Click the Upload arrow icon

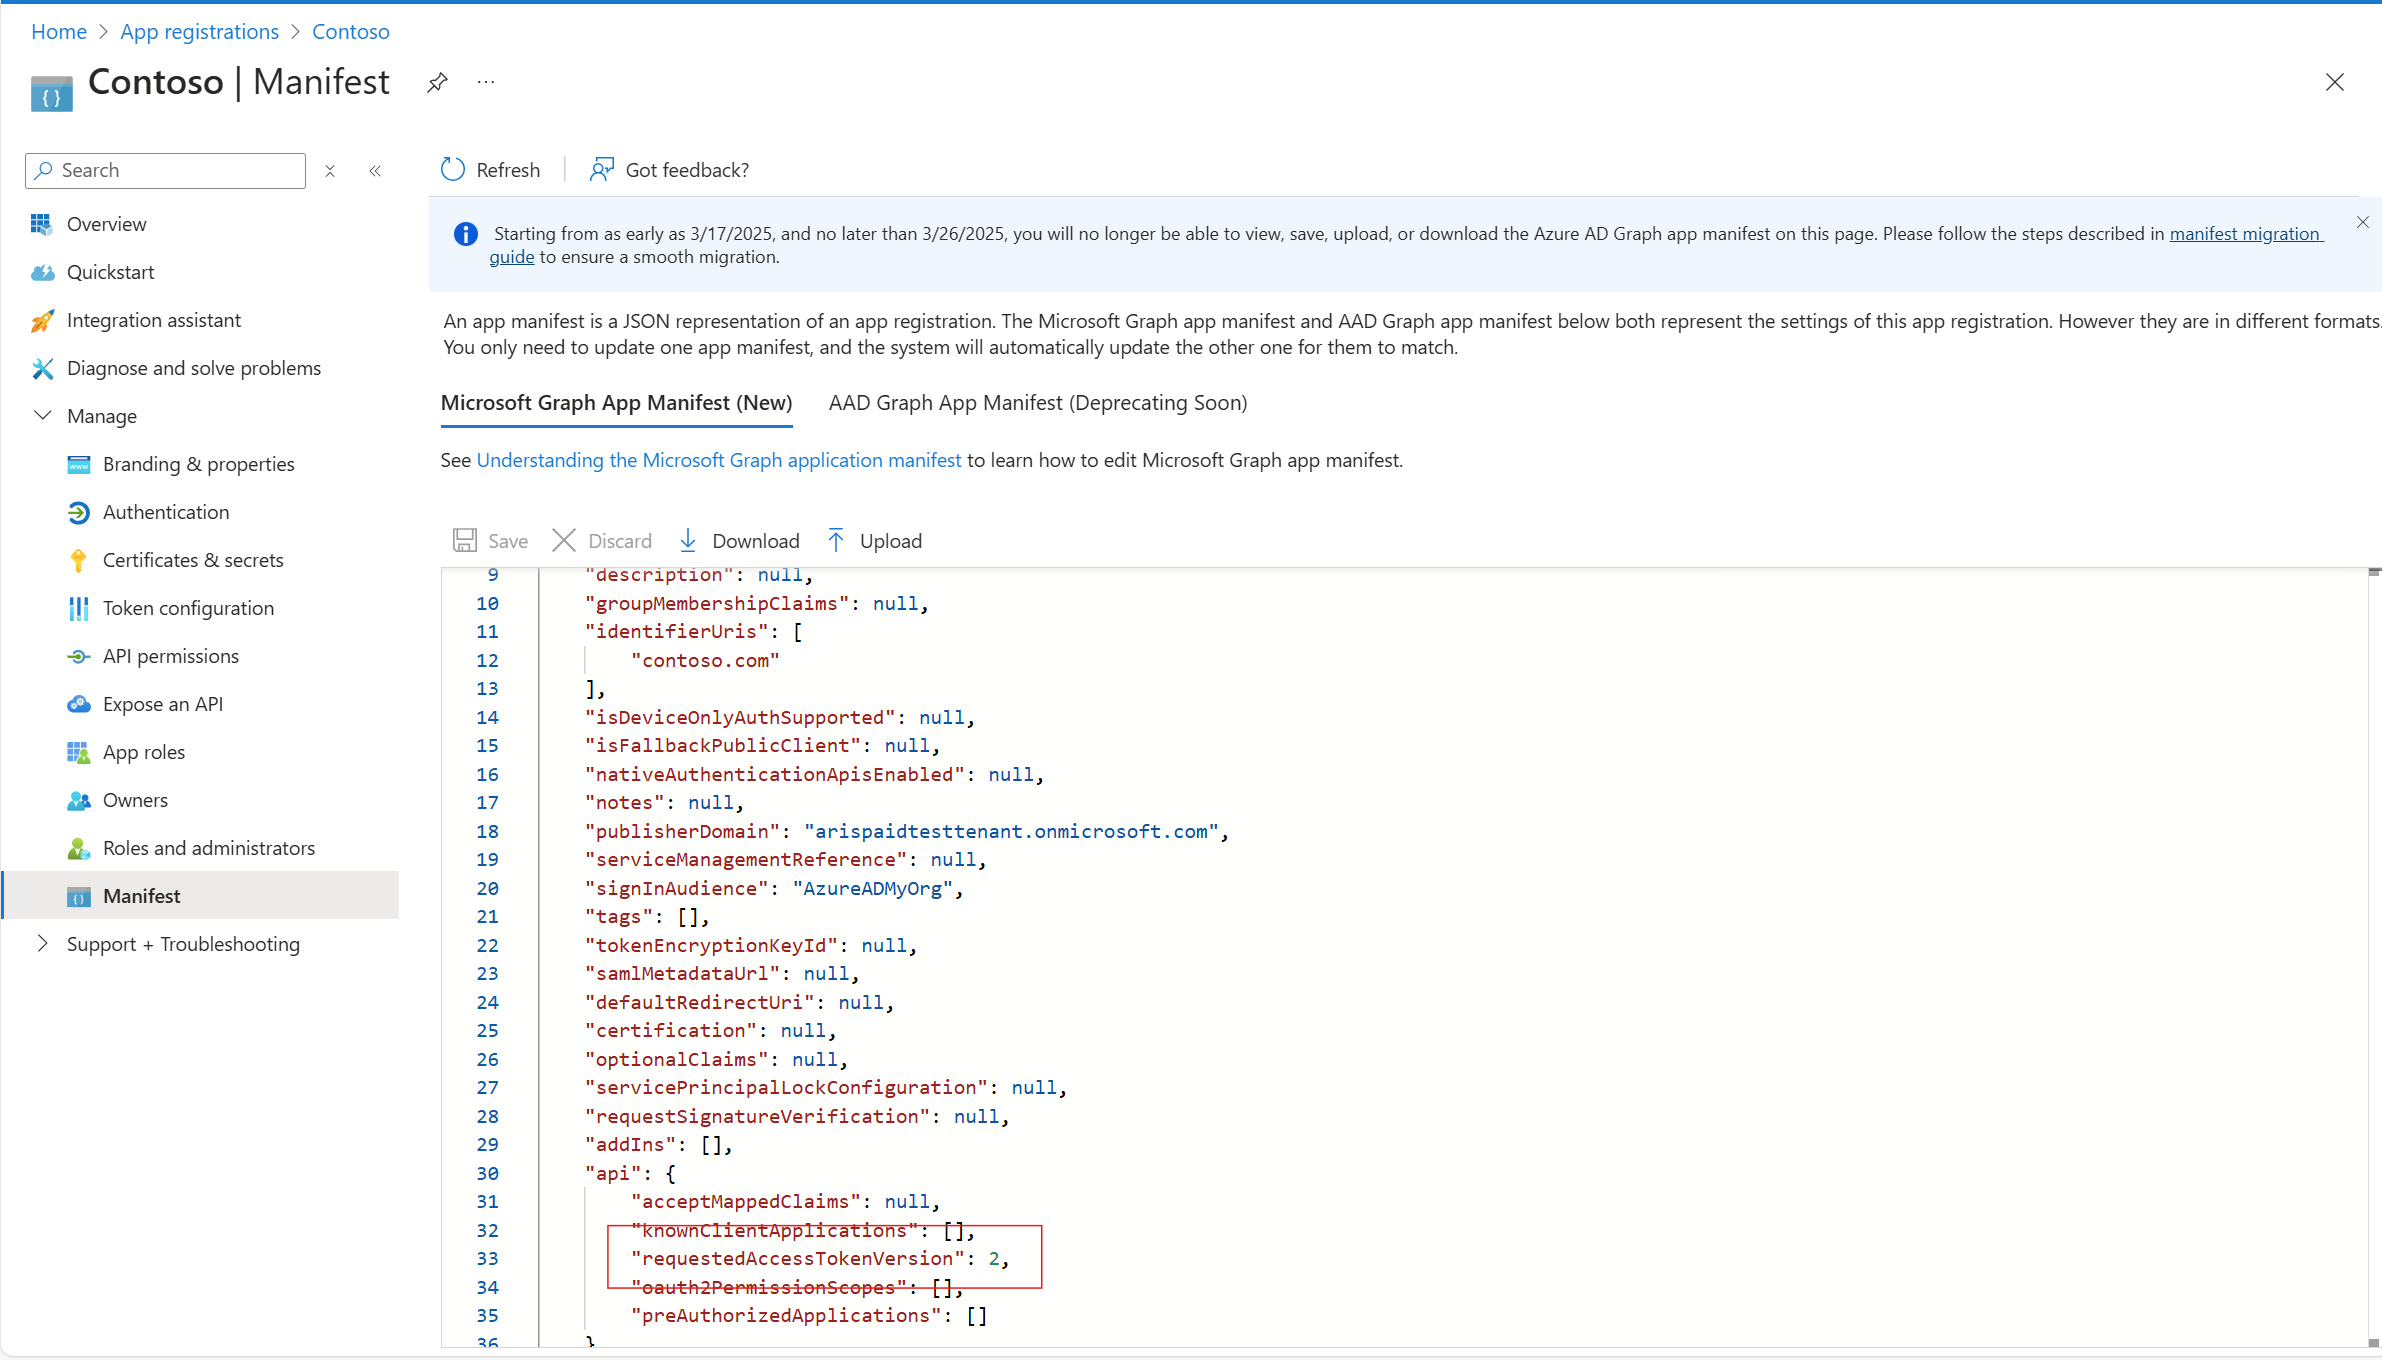click(836, 540)
